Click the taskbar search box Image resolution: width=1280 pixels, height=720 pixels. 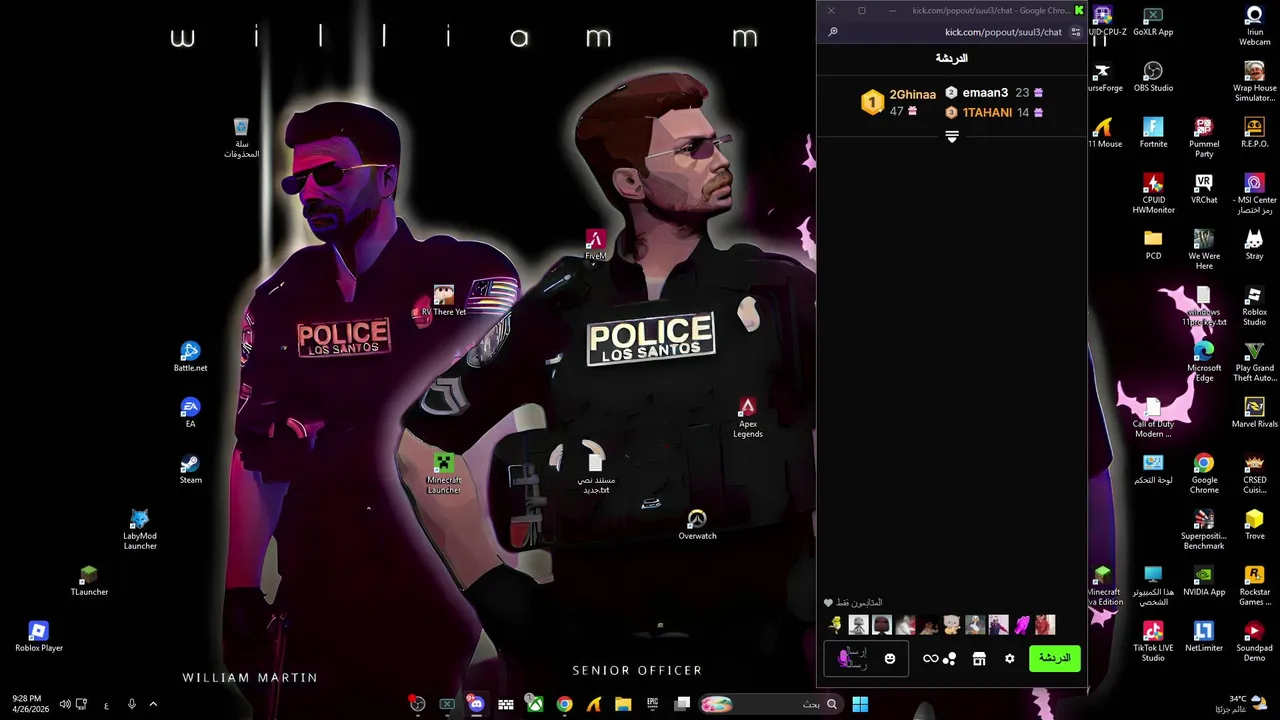[x=770, y=704]
